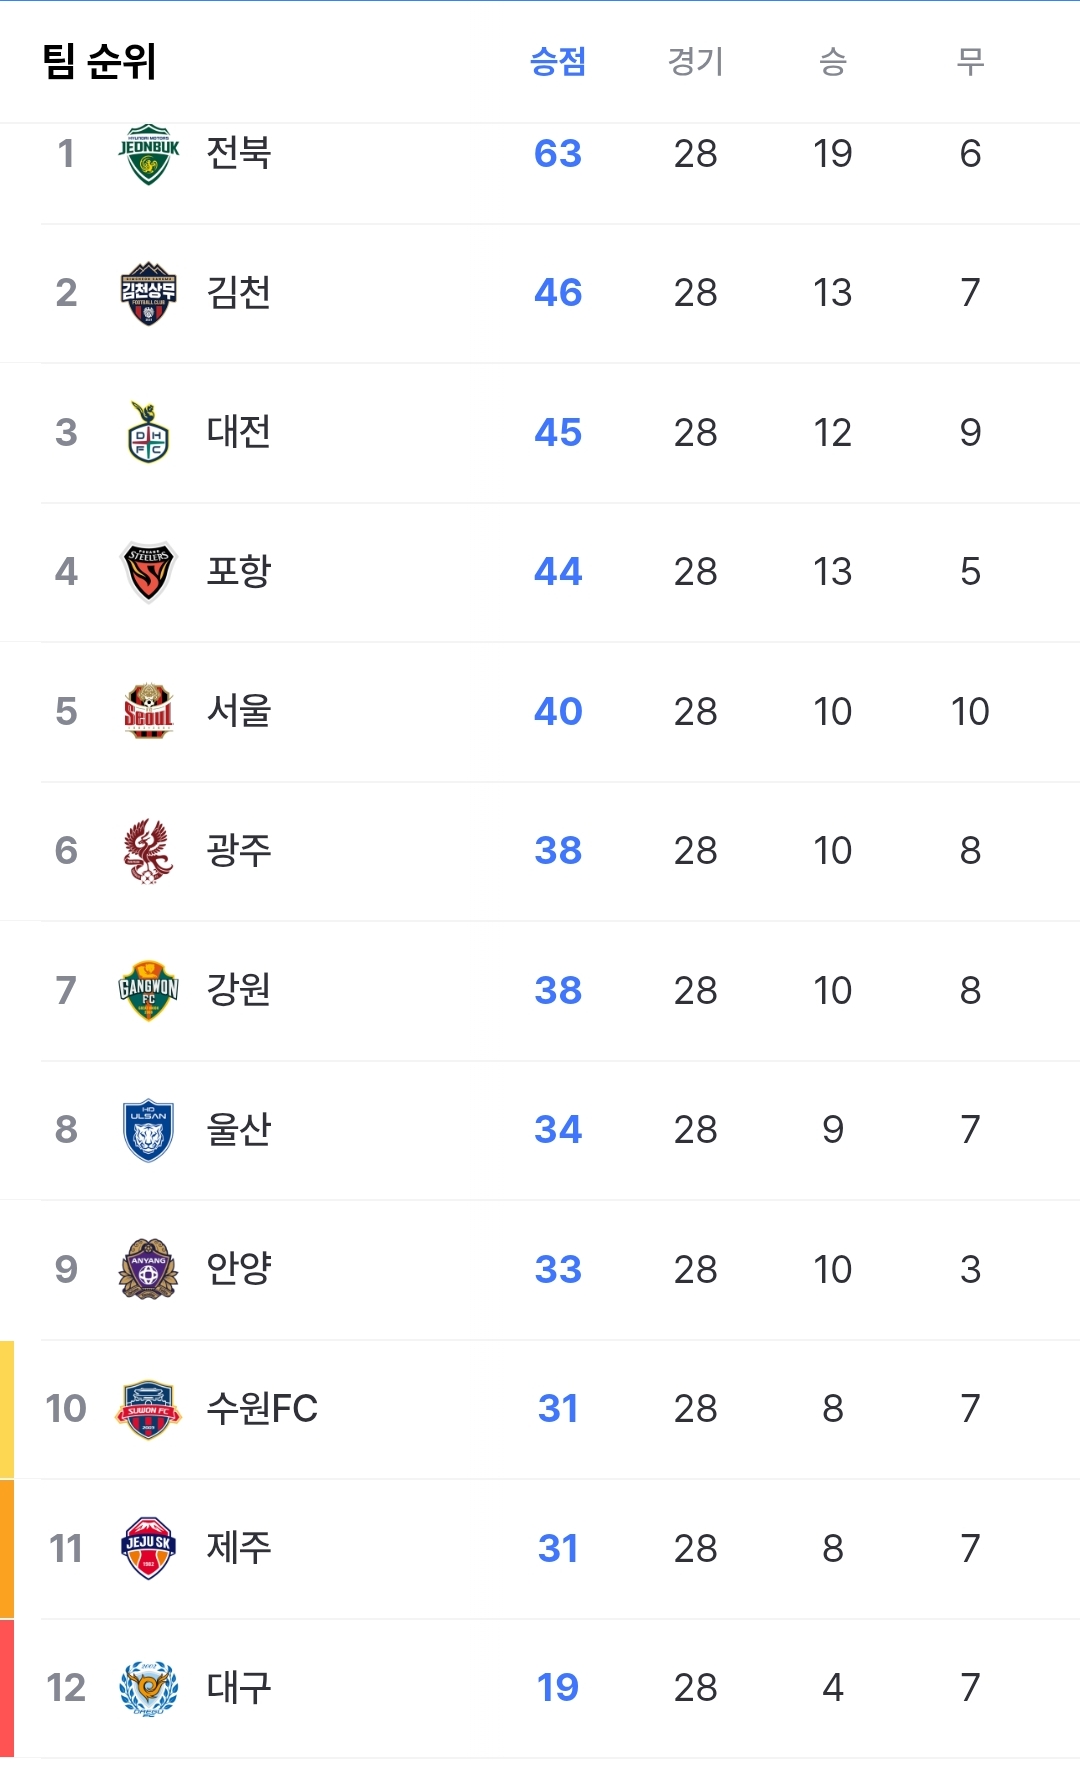
Task: Click the Ulsan tiger shield logo
Action: pos(148,1130)
